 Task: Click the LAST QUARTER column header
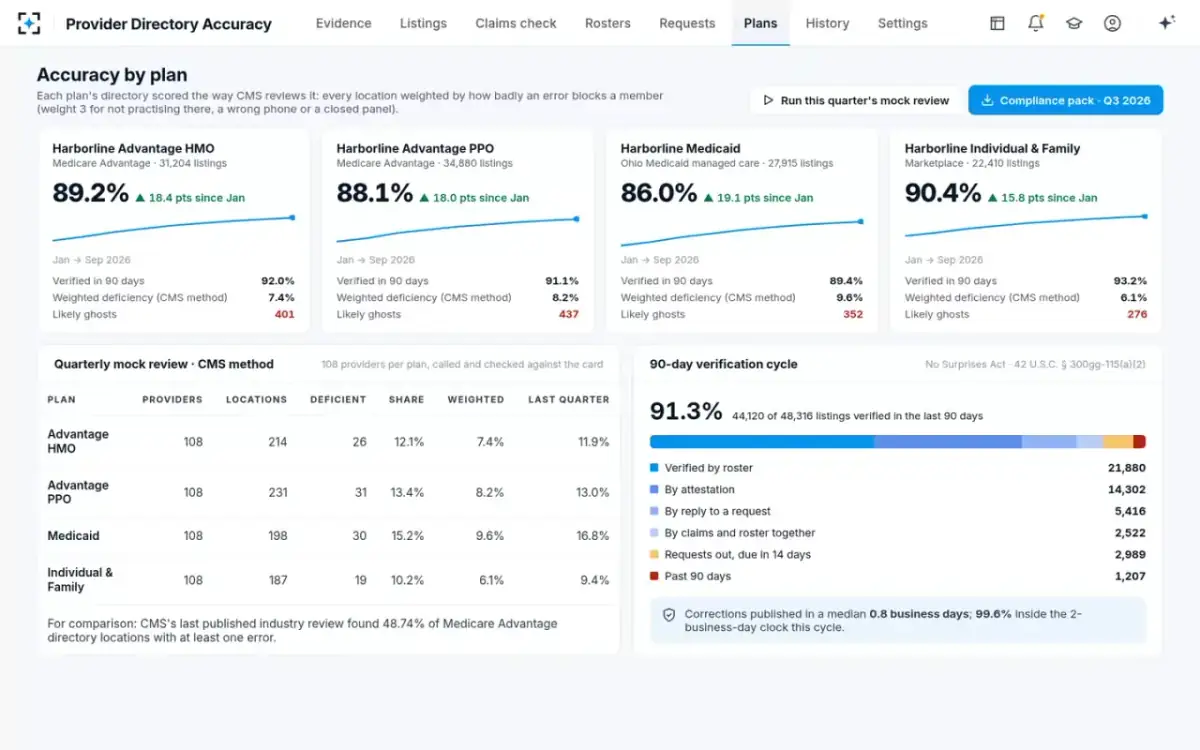pyautogui.click(x=569, y=399)
